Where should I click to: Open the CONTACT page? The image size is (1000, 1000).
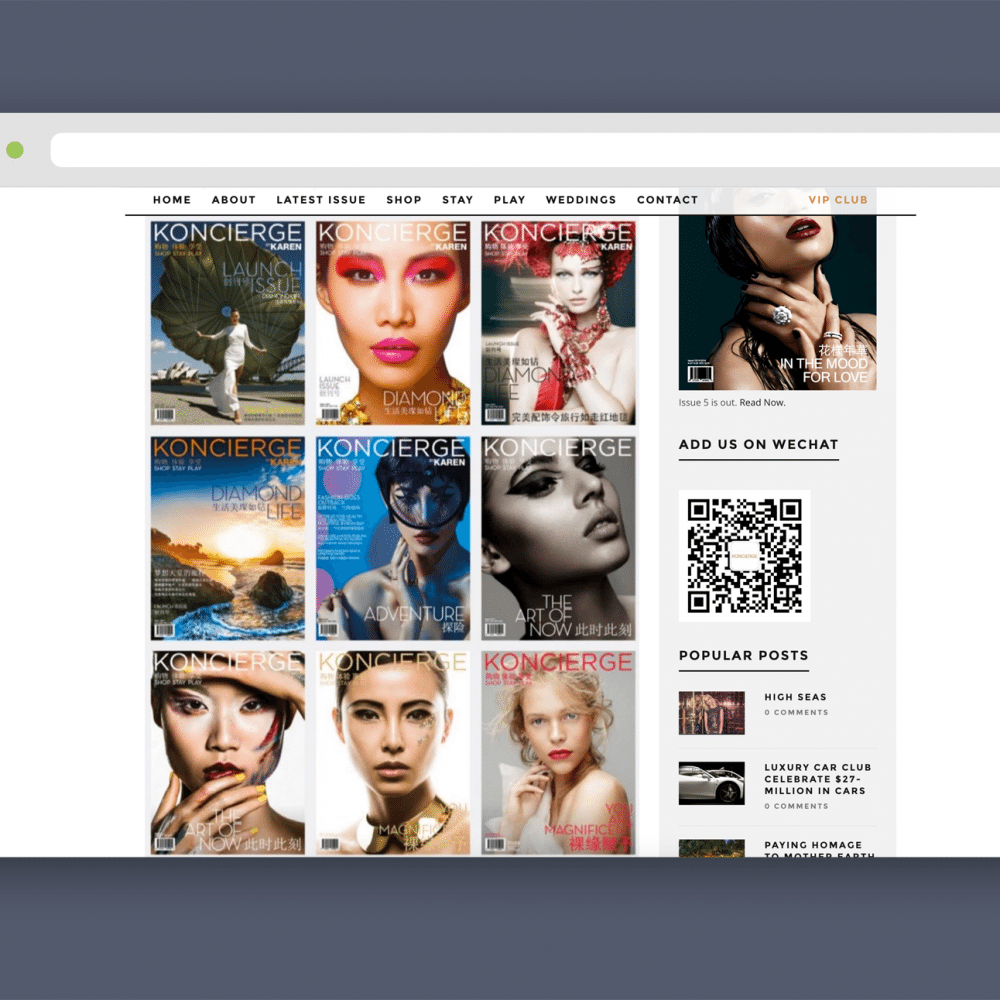coord(667,200)
